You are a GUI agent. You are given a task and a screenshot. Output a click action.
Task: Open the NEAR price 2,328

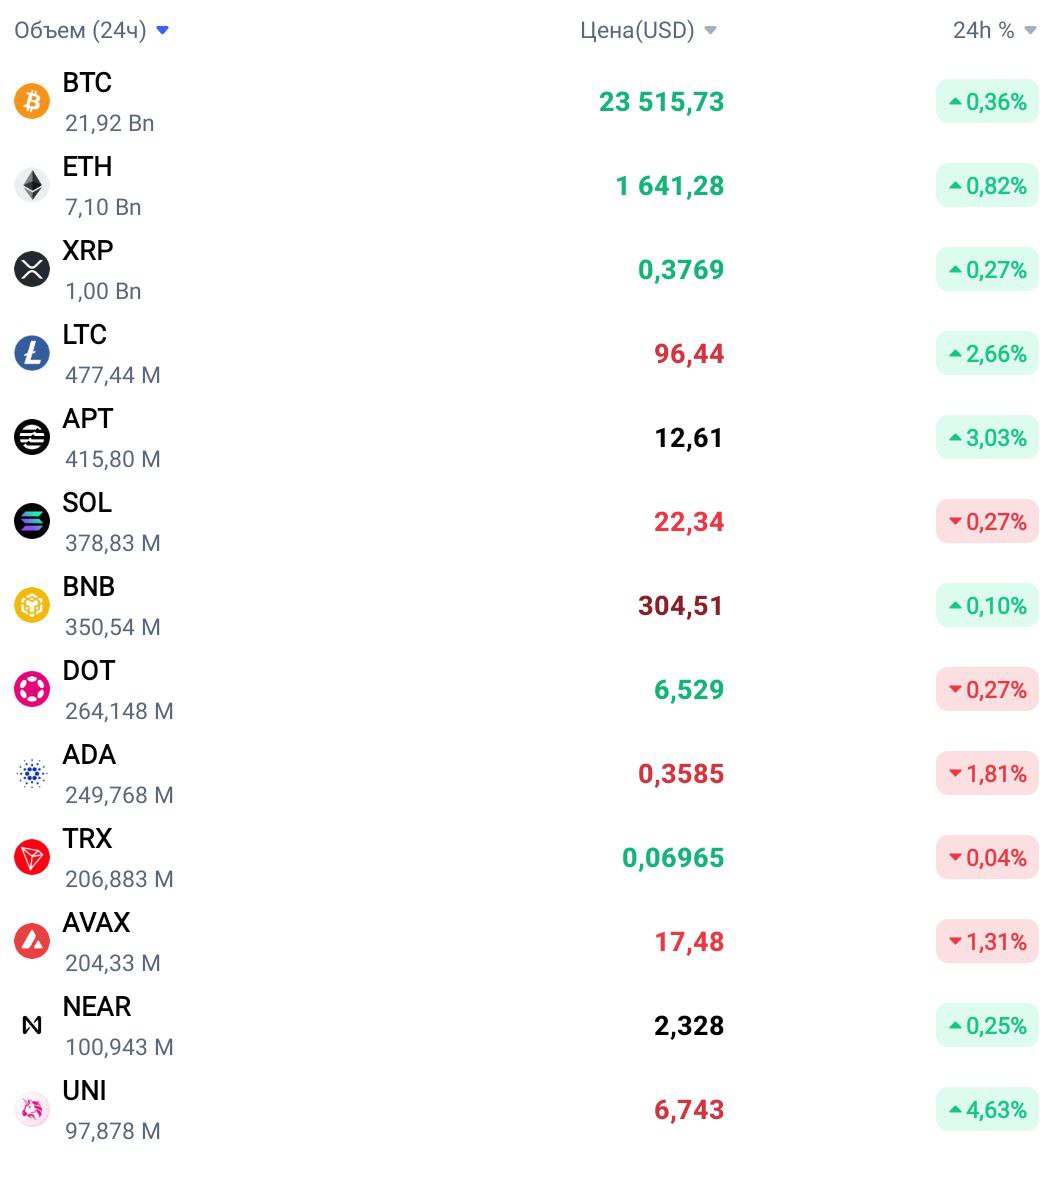click(688, 1026)
